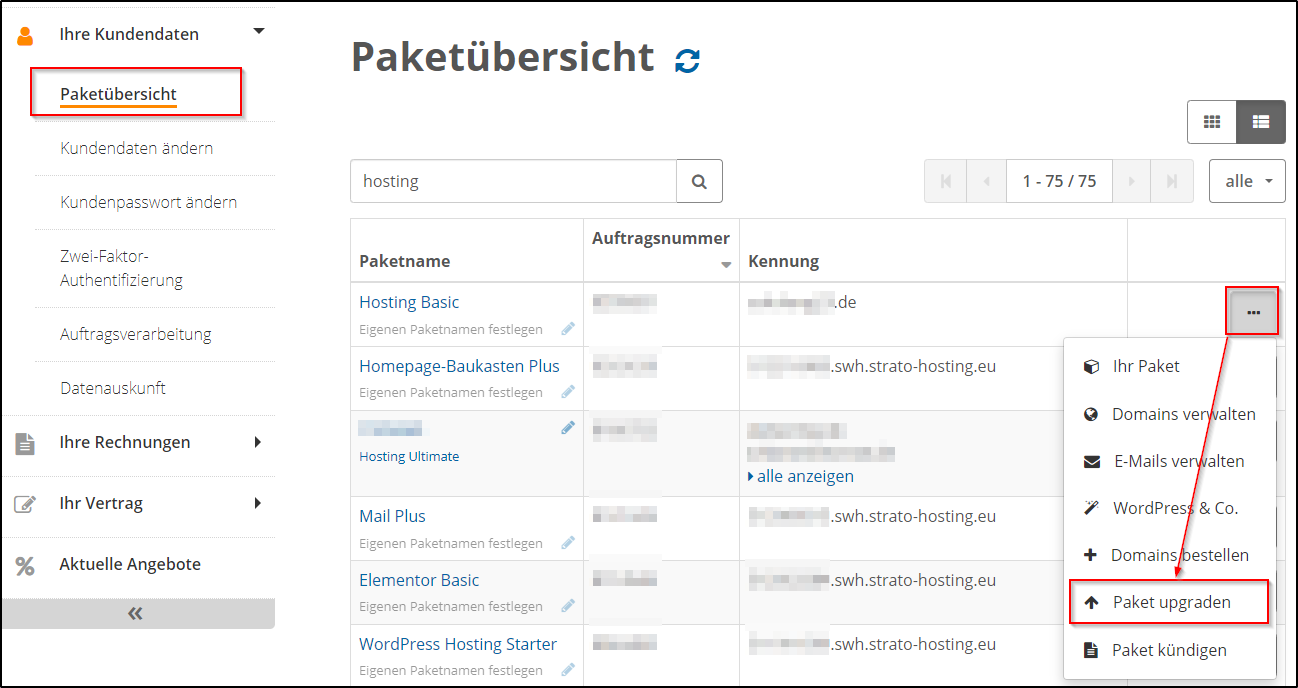Image resolution: width=1298 pixels, height=688 pixels.
Task: Select the list view icon
Action: point(1260,121)
